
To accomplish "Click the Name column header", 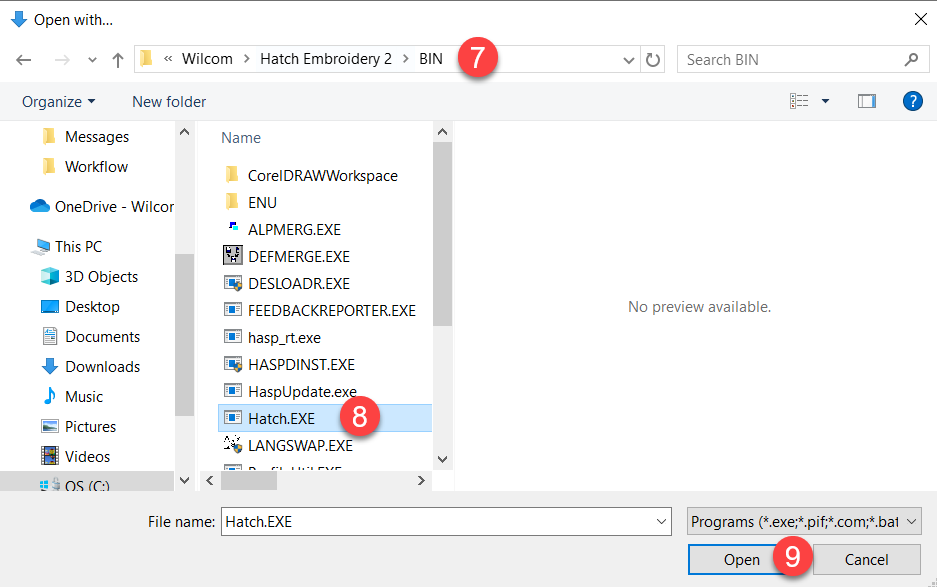I will point(241,137).
